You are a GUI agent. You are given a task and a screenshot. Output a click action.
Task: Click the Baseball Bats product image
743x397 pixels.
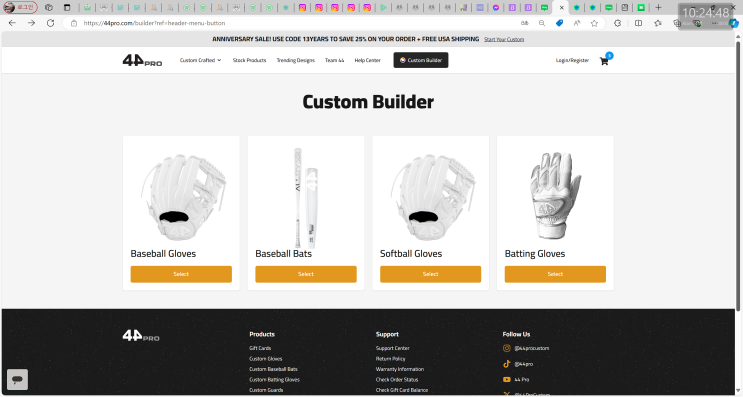pos(306,197)
